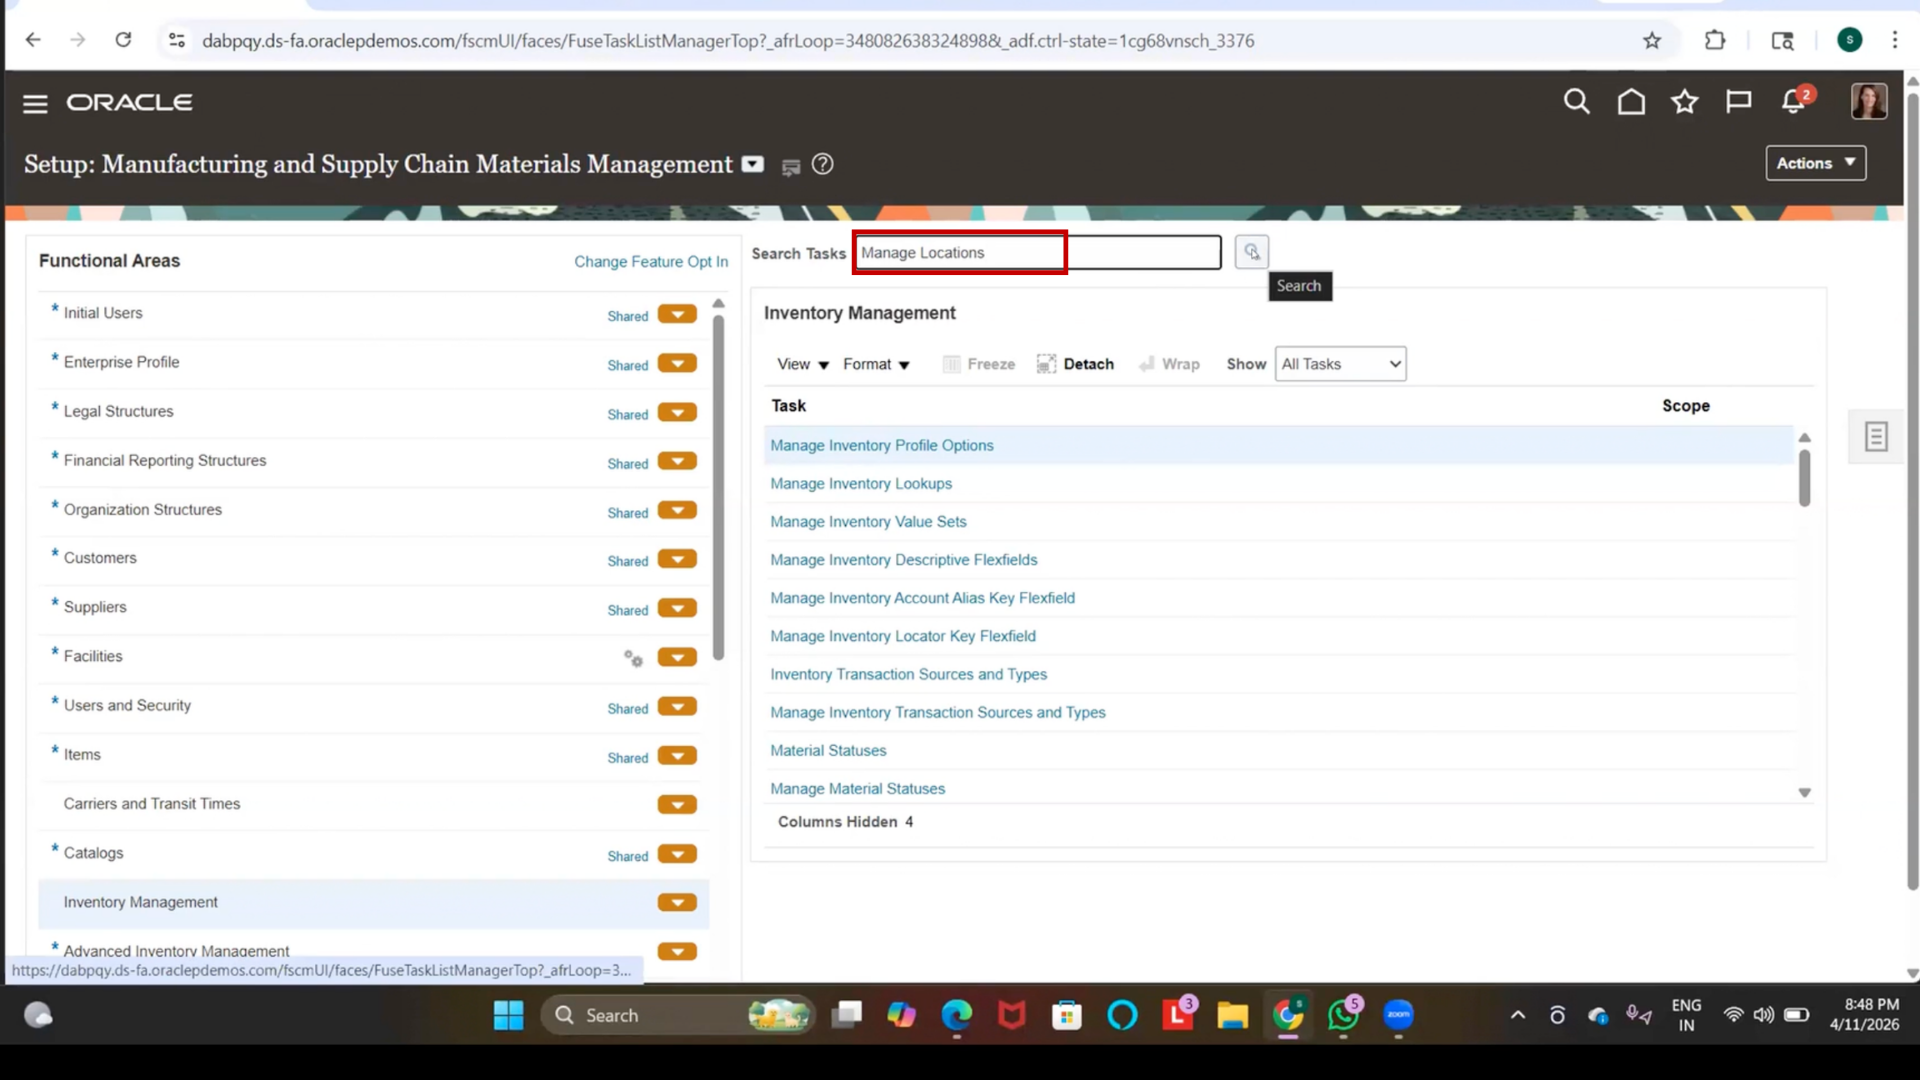Screen dimensions: 1920x1080
Task: Open the browser extensions puzzle icon
Action: (1715, 41)
